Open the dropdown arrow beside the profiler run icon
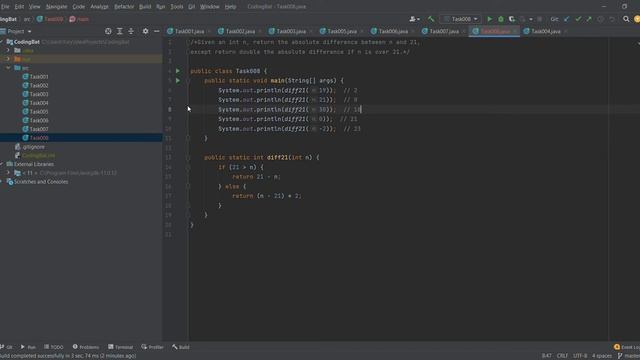The image size is (640, 360). (531, 19)
